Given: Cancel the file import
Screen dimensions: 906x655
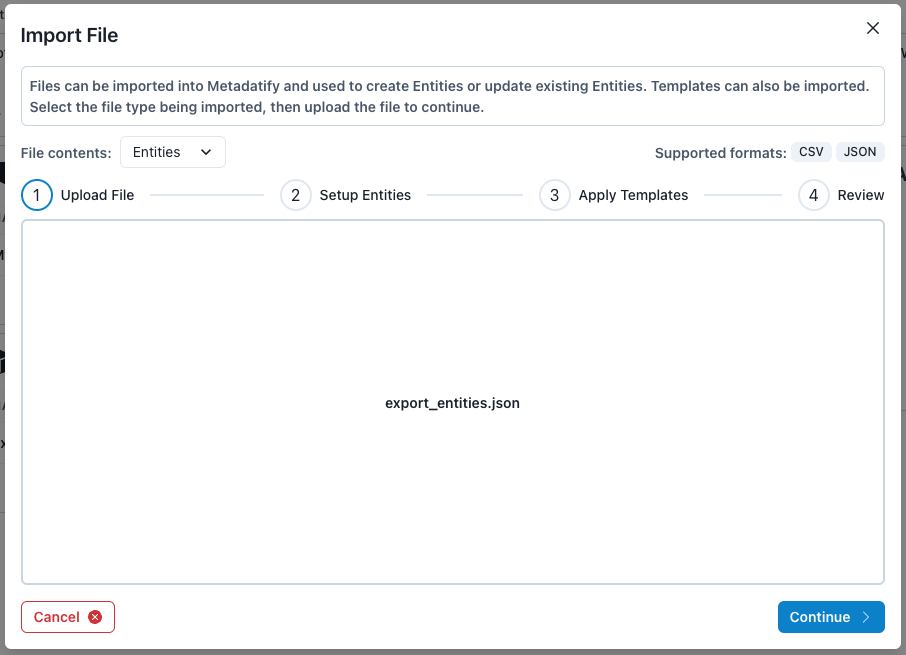Looking at the screenshot, I should coord(68,617).
